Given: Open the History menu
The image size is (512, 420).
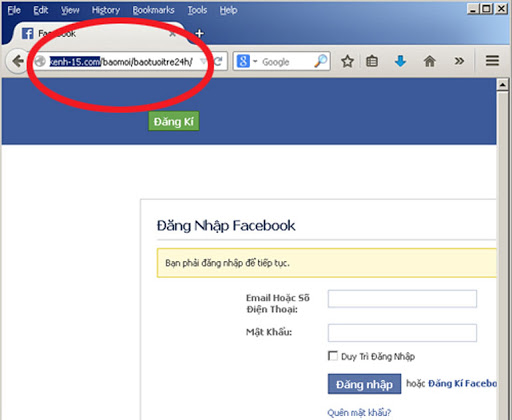Looking at the screenshot, I should [x=106, y=10].
